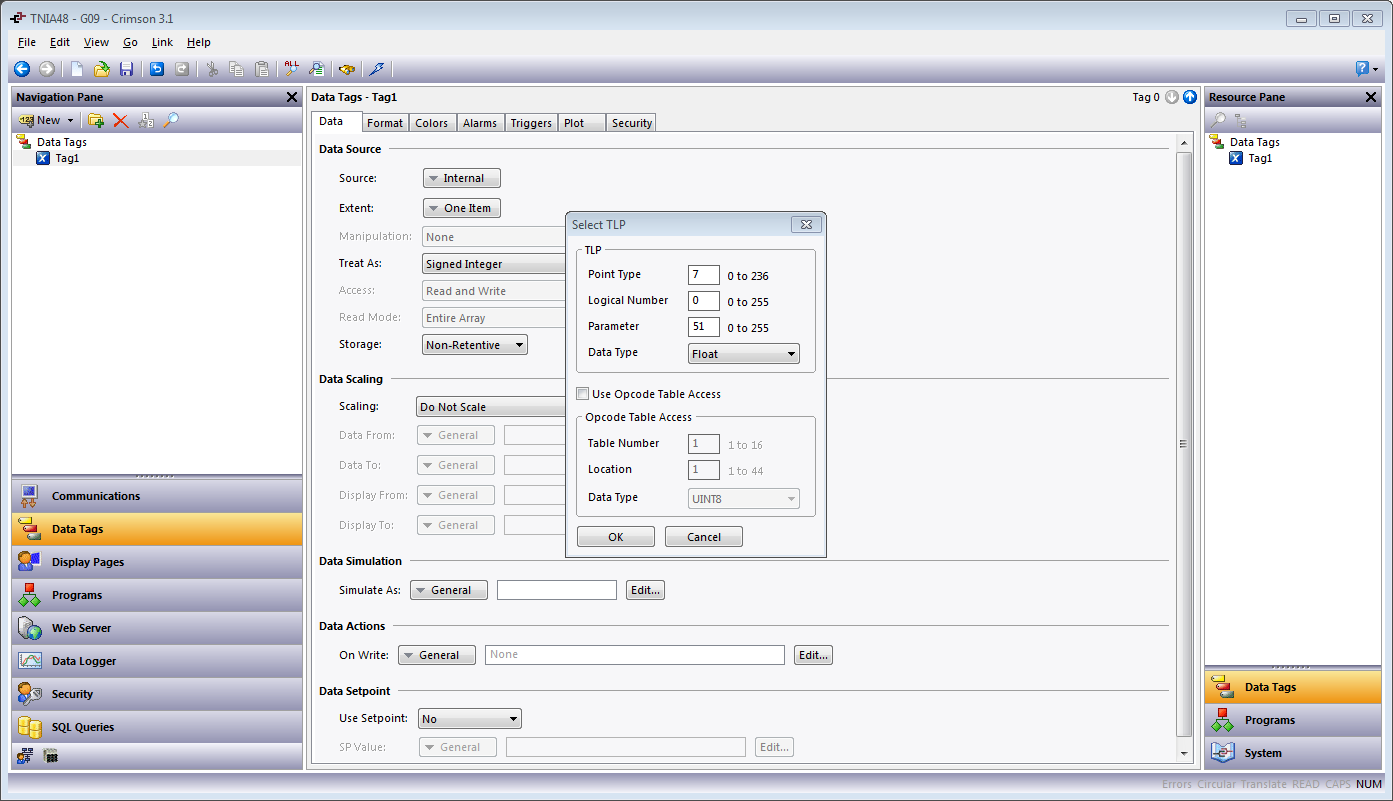Screen dimensions: 1393x801
Task: Create a new file using the blank page icon
Action: 77,69
